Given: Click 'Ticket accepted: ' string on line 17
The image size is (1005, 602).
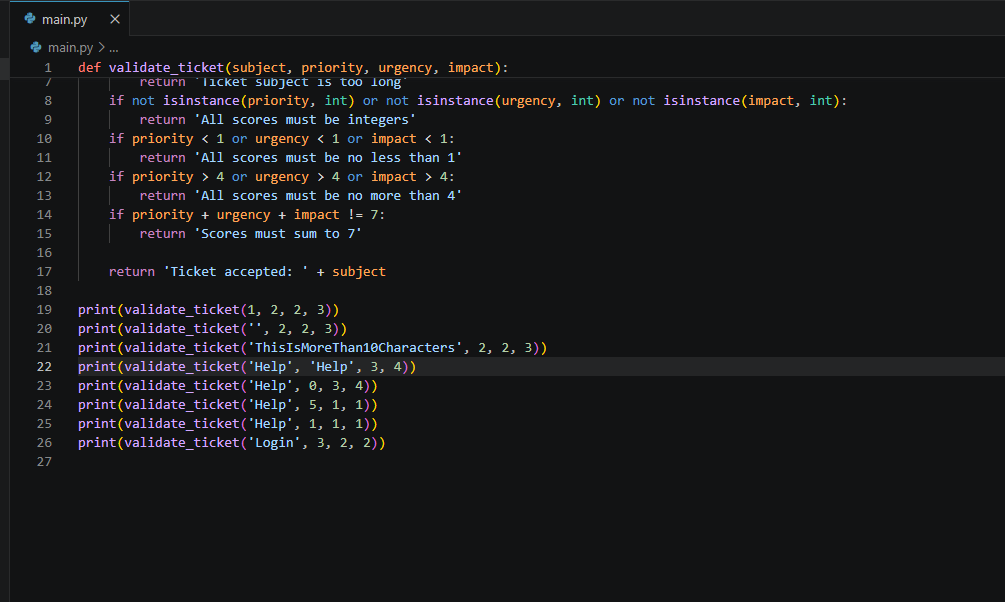Looking at the screenshot, I should 236,272.
